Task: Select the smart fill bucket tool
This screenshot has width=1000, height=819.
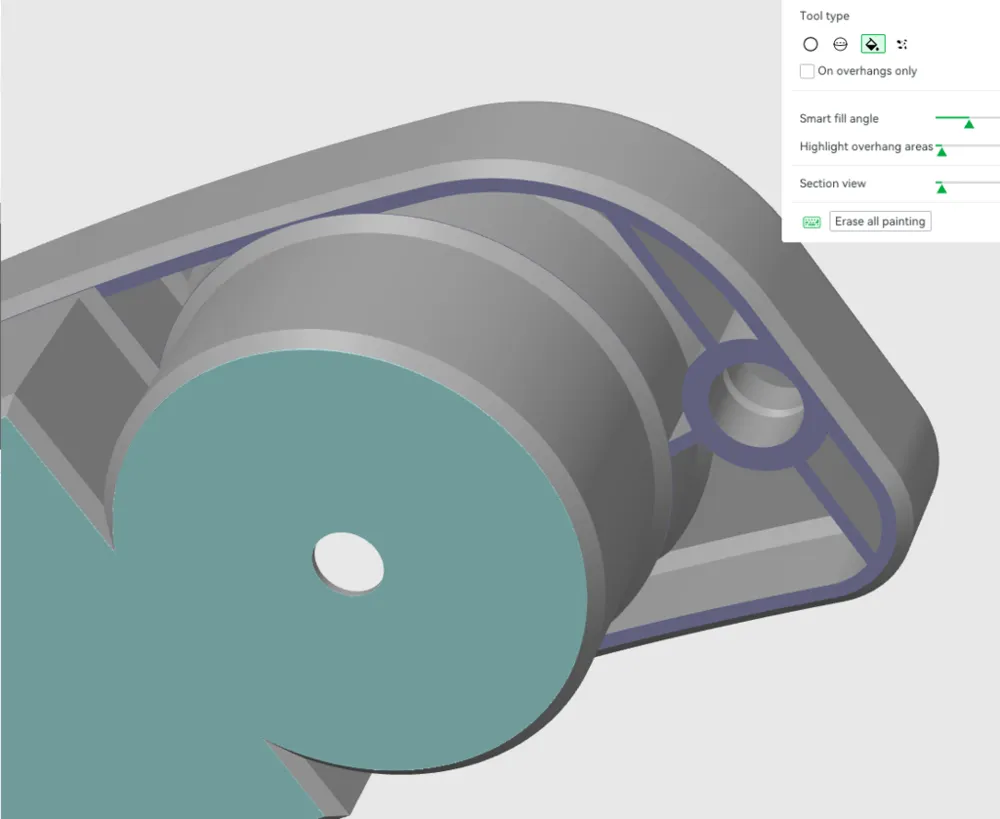Action: [872, 44]
